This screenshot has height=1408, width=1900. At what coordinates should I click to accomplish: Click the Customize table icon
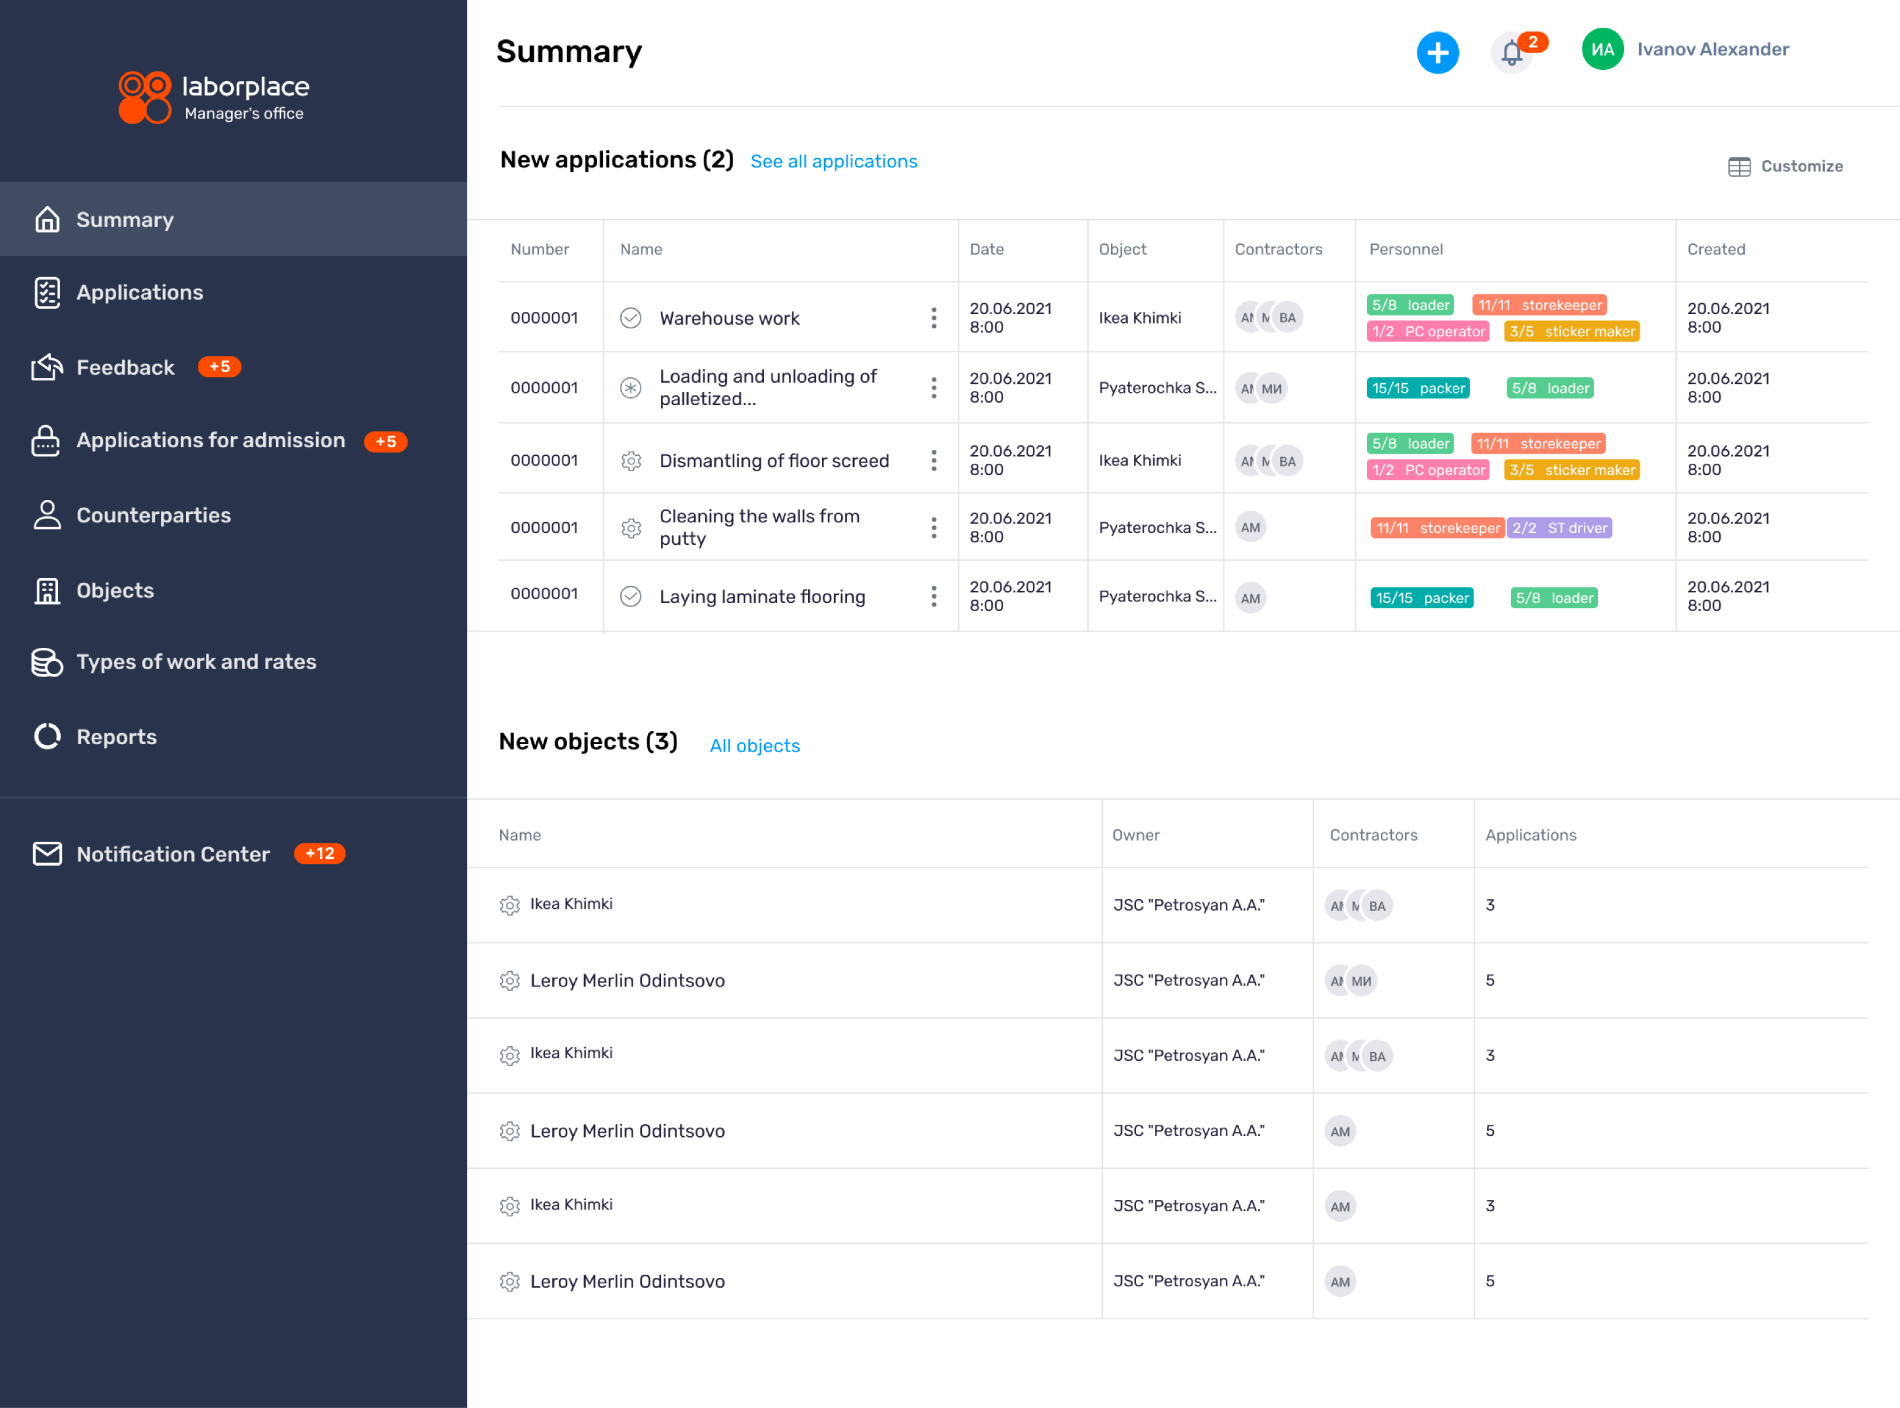[x=1739, y=167]
